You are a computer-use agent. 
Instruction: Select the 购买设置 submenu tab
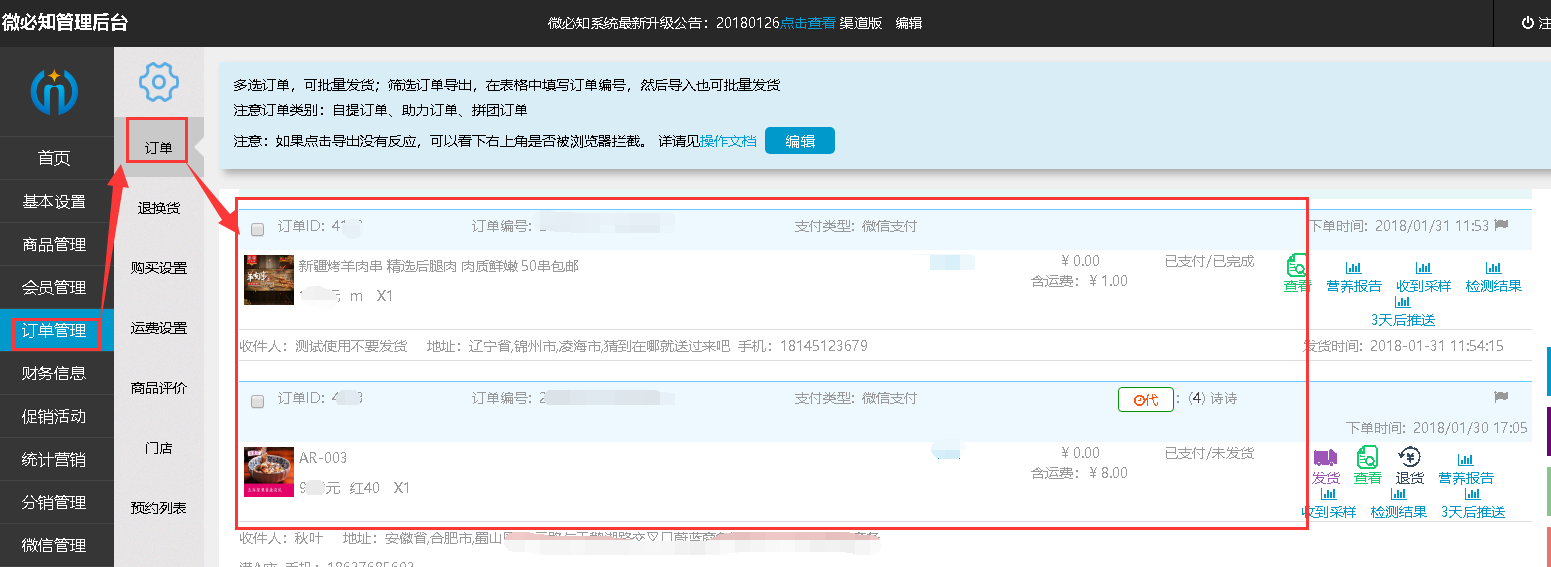click(x=158, y=268)
